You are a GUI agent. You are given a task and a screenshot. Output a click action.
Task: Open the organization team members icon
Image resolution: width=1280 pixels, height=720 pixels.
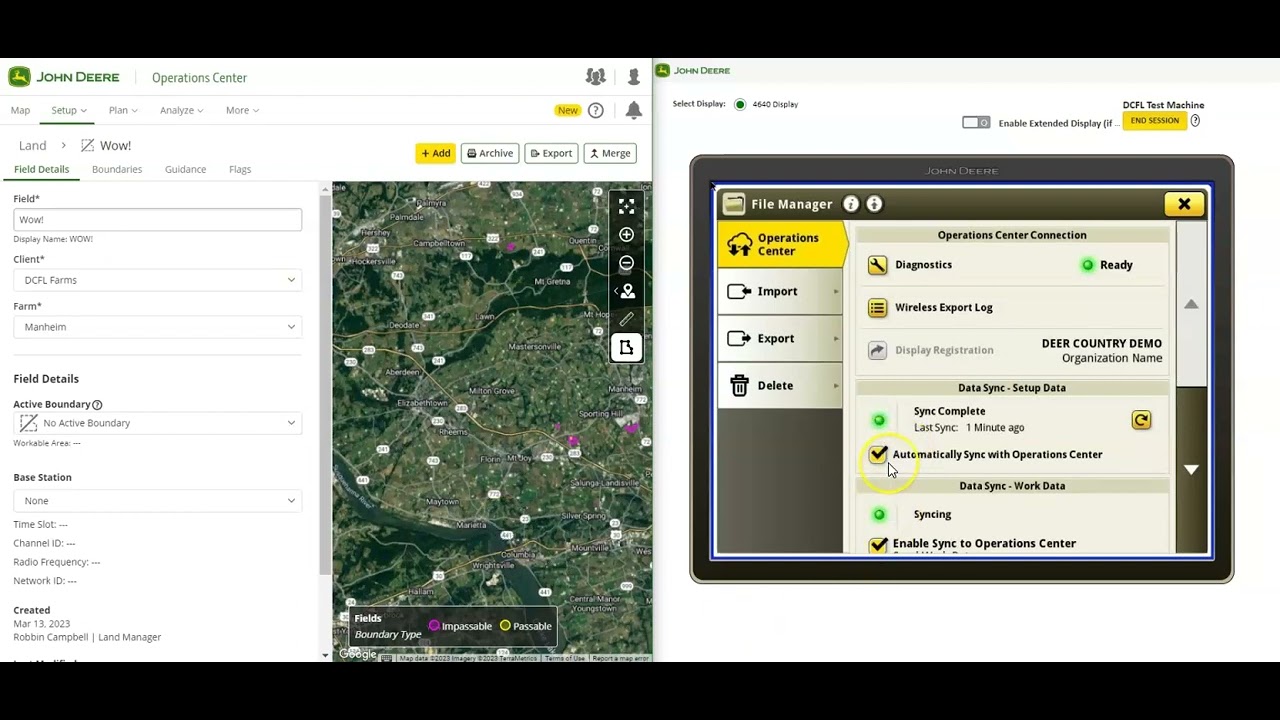(x=596, y=77)
